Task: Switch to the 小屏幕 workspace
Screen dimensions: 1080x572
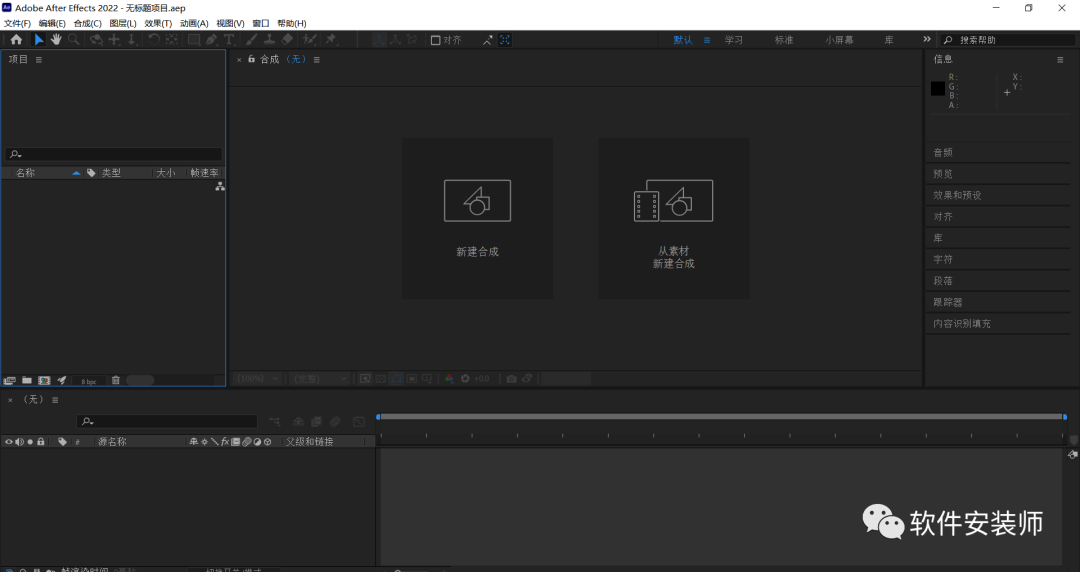Action: pos(839,40)
